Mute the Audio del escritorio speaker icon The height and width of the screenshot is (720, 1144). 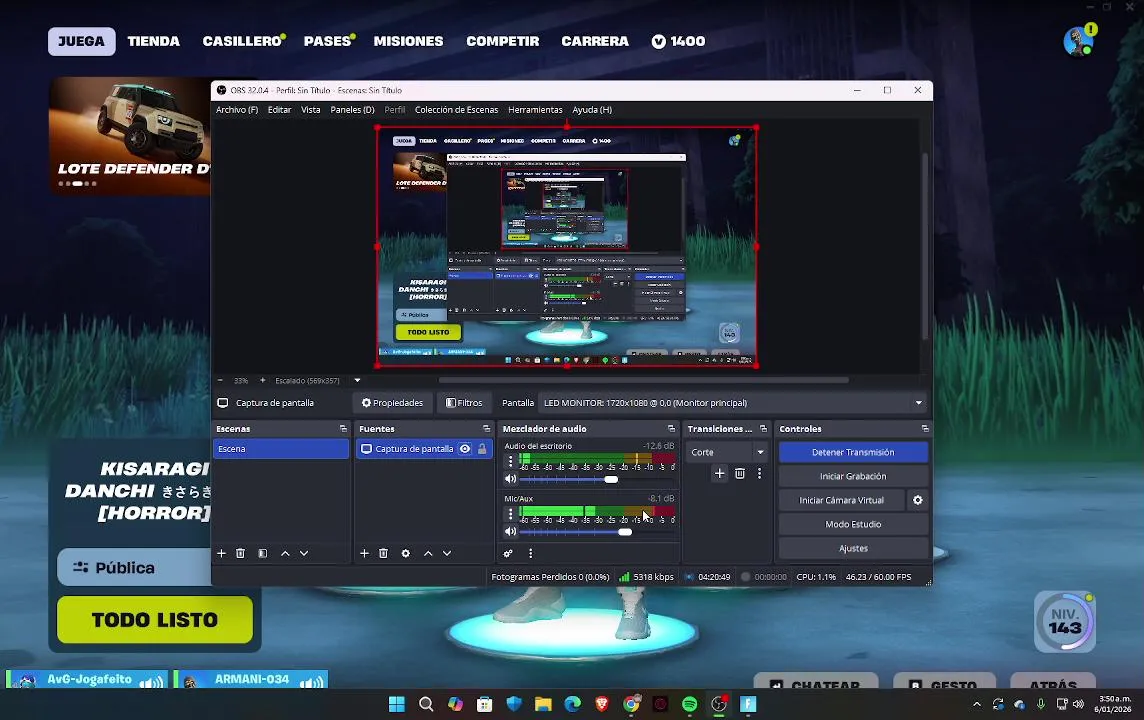tap(510, 479)
